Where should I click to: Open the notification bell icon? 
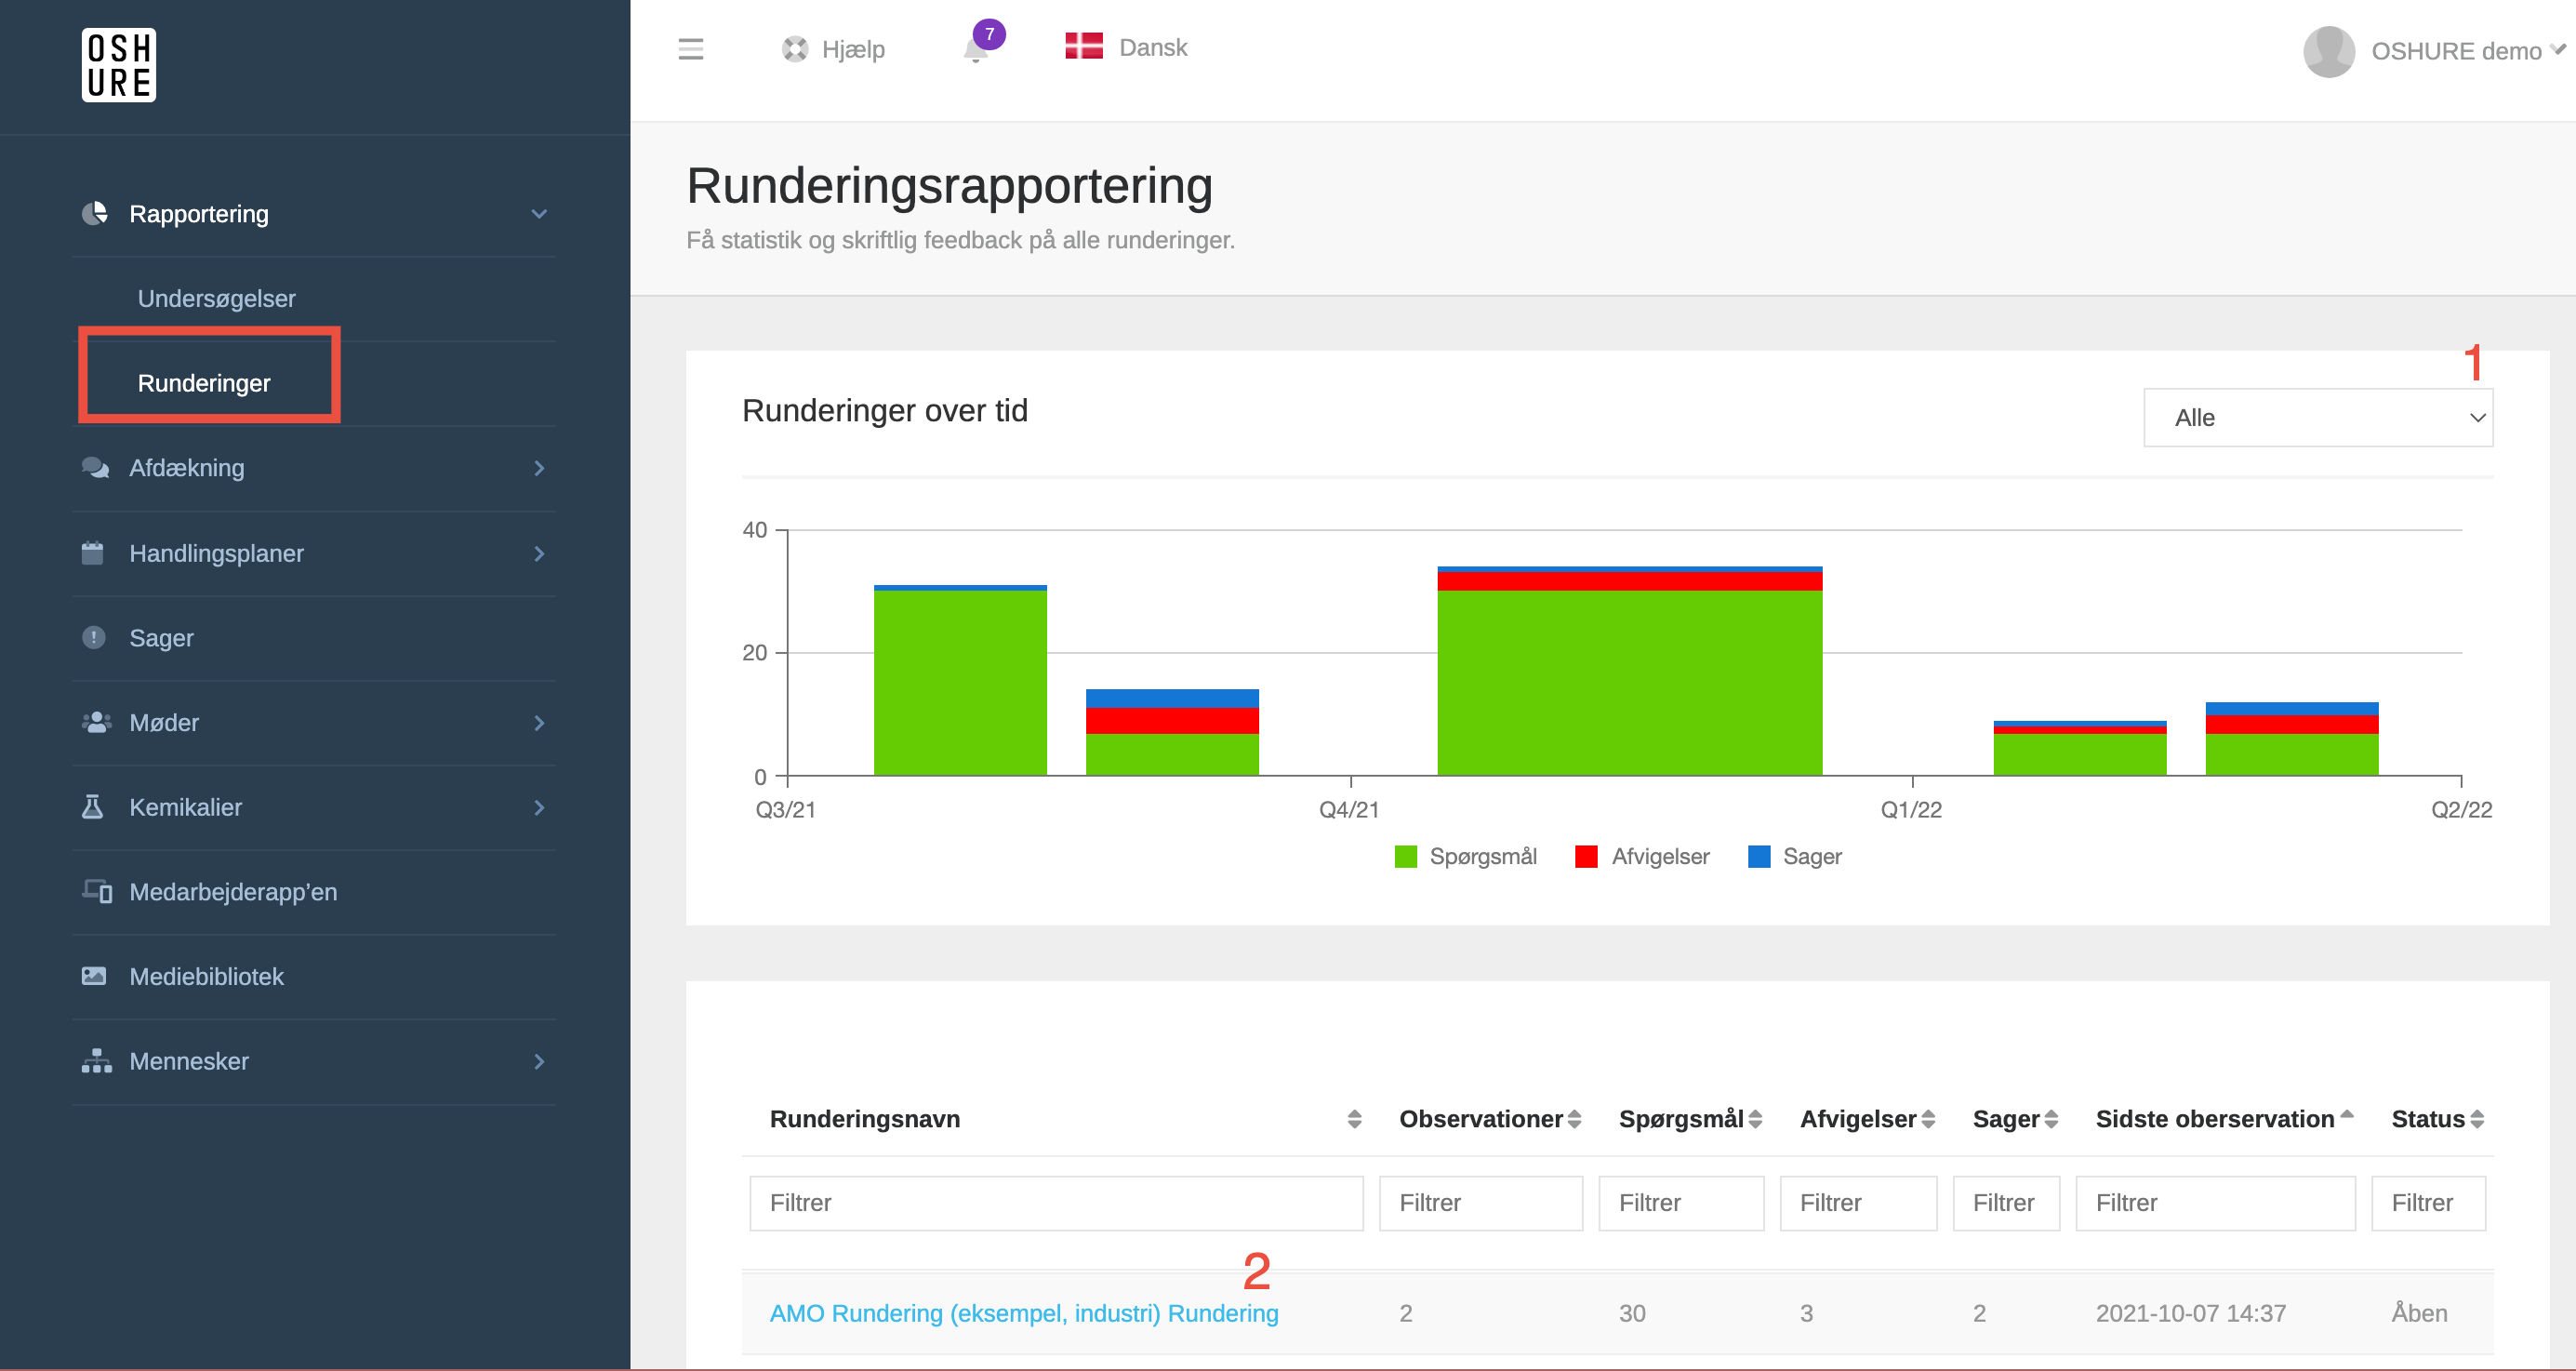click(x=976, y=49)
